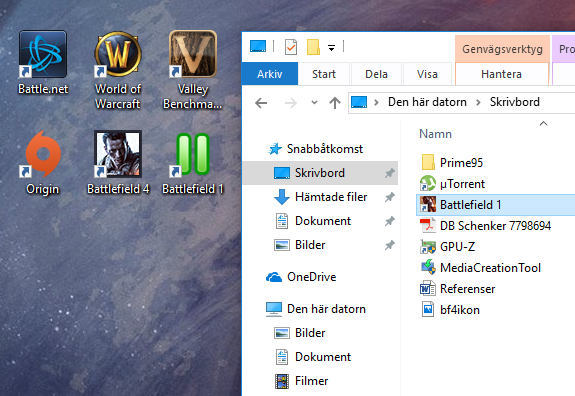Click the pin icon next to Skrivbord
This screenshot has height=396, width=575.
[x=389, y=173]
